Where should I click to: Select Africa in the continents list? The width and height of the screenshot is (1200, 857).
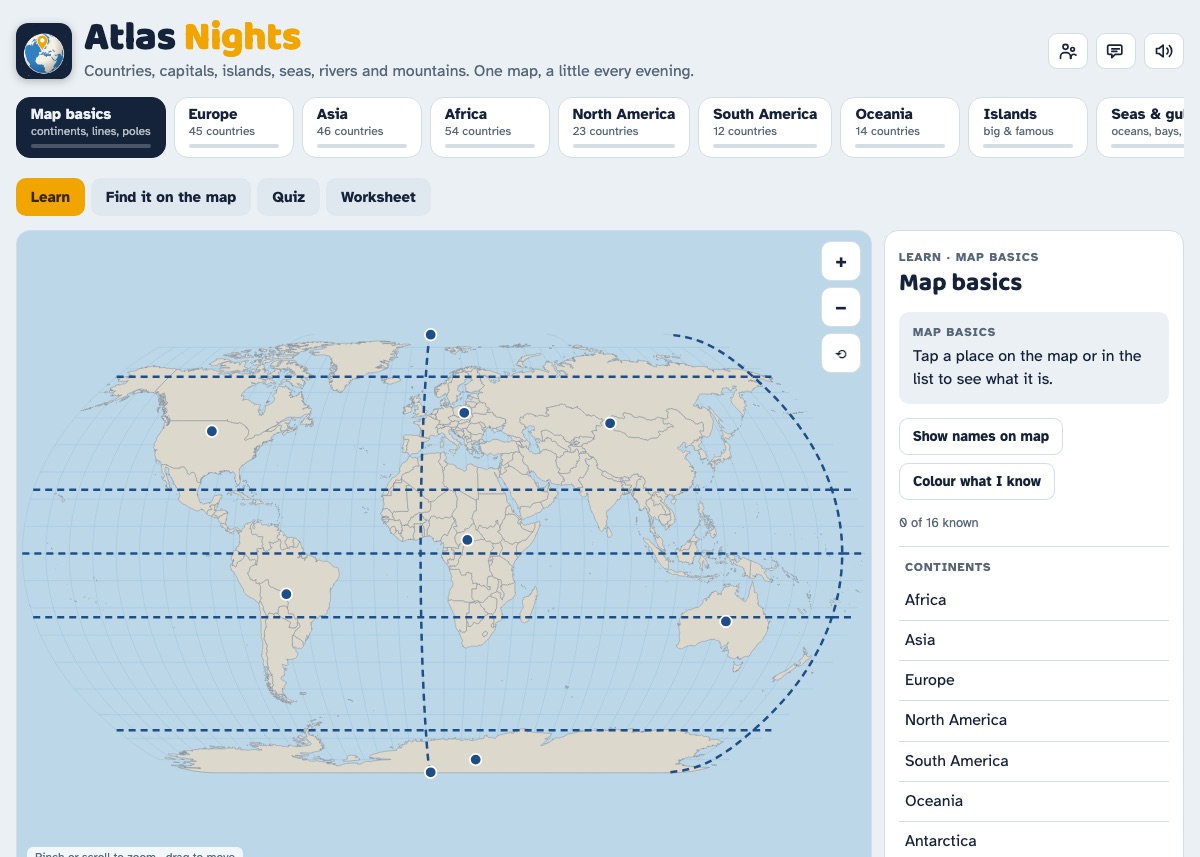point(1034,600)
